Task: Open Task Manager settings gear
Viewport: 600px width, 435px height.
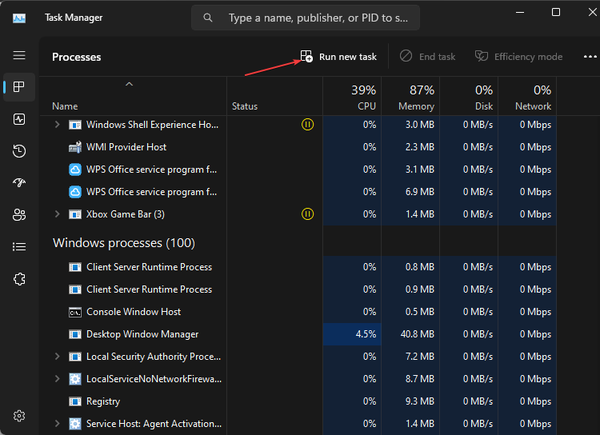Action: pos(19,415)
